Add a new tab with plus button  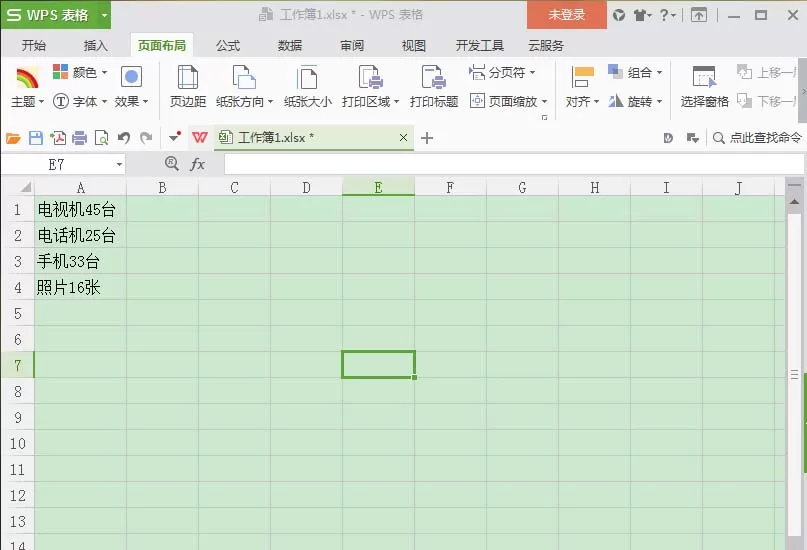427,138
